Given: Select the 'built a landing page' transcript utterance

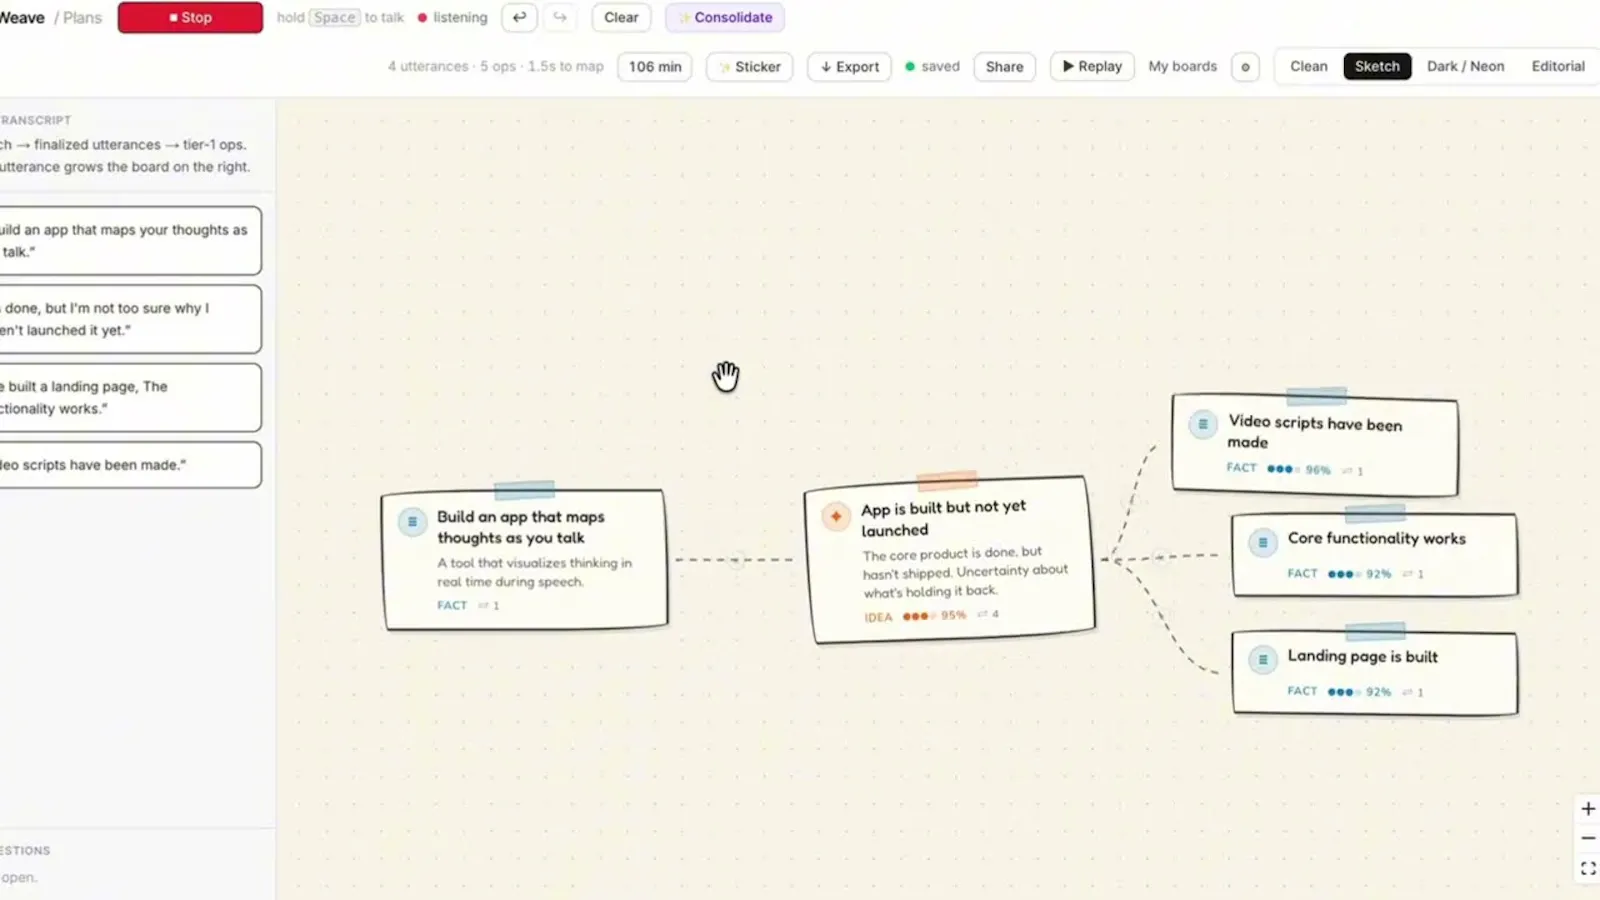Looking at the screenshot, I should (130, 397).
